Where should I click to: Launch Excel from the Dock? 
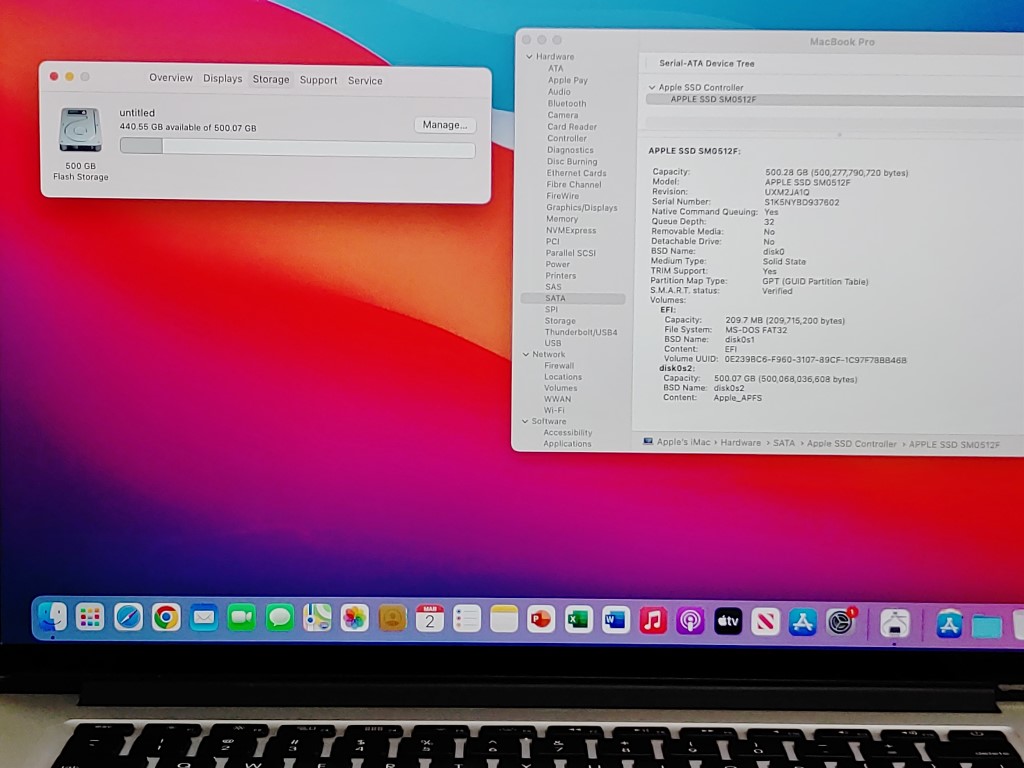point(578,620)
